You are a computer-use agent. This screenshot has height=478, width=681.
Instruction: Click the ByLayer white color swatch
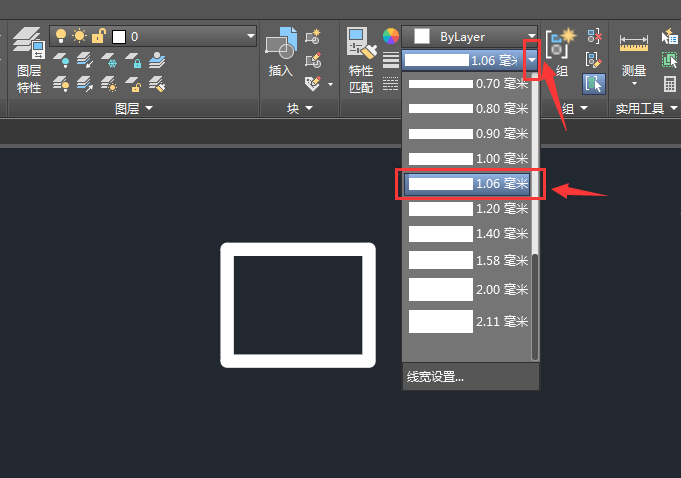pyautogui.click(x=421, y=36)
